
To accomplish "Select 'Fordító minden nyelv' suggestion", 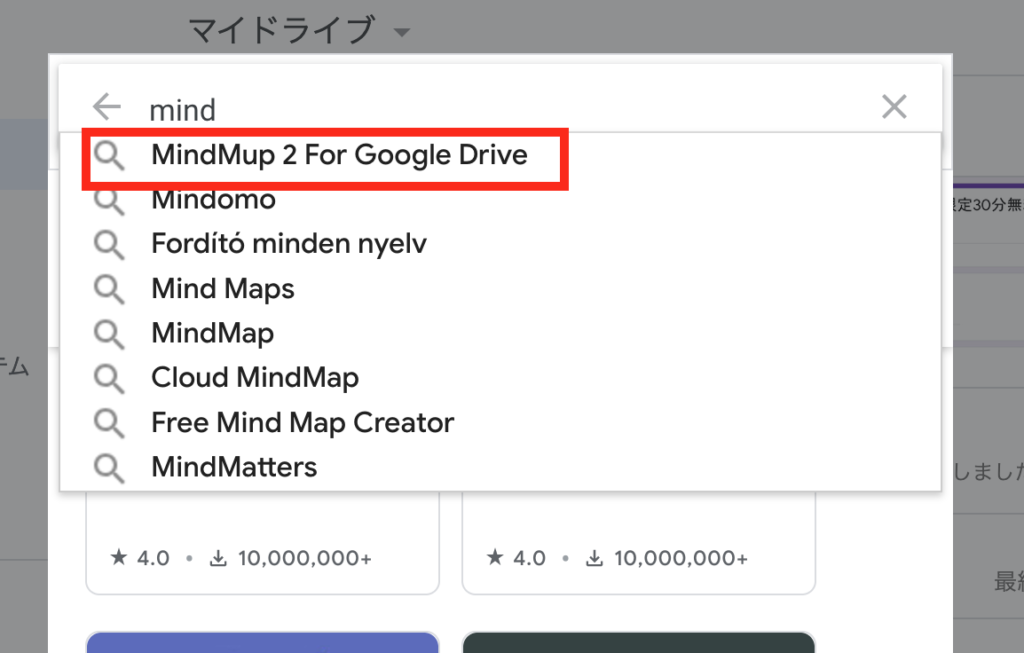I will pyautogui.click(x=500, y=244).
